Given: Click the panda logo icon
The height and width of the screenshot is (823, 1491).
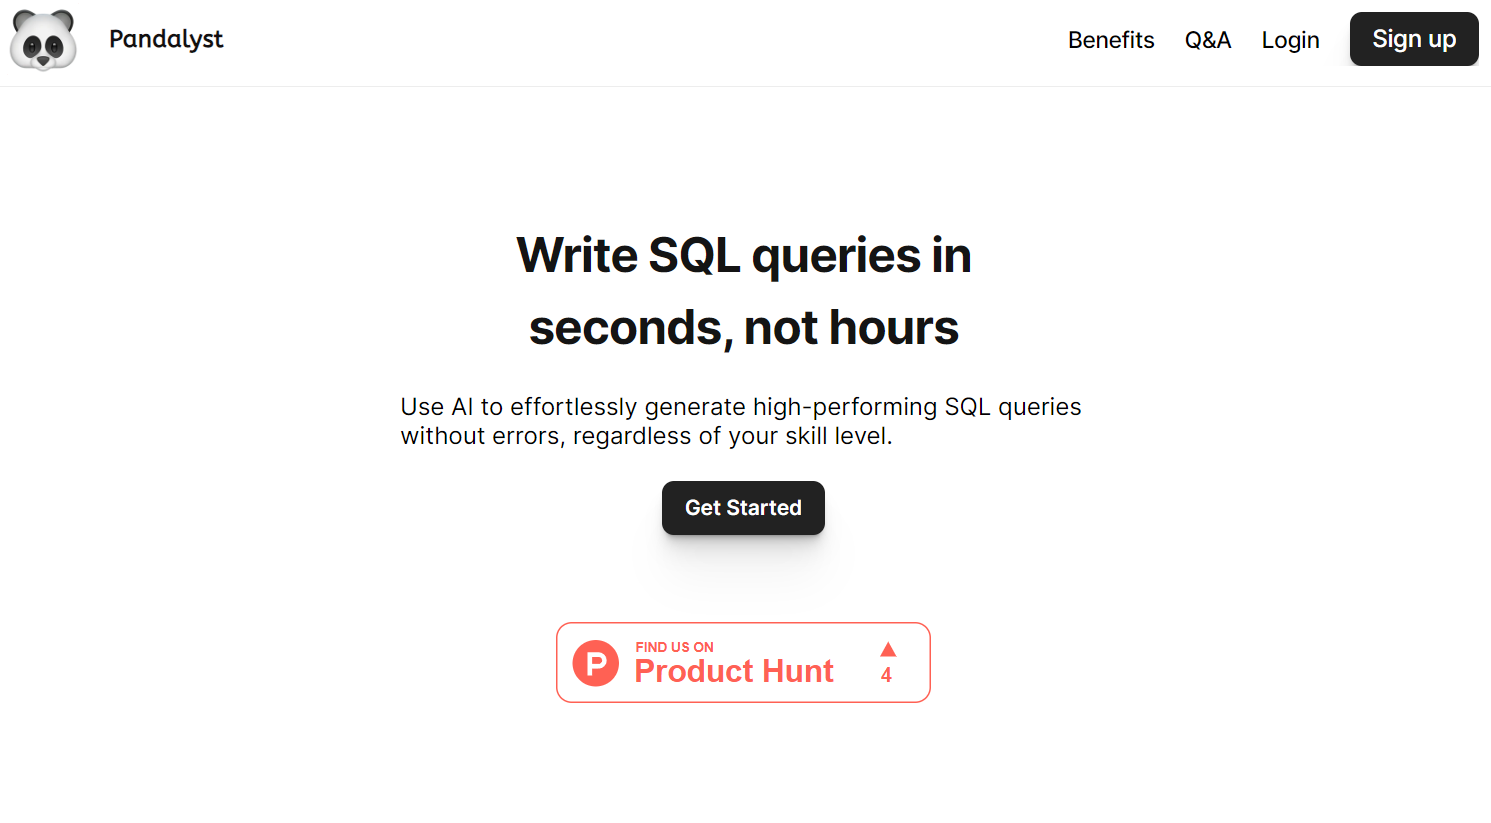Looking at the screenshot, I should [43, 40].
